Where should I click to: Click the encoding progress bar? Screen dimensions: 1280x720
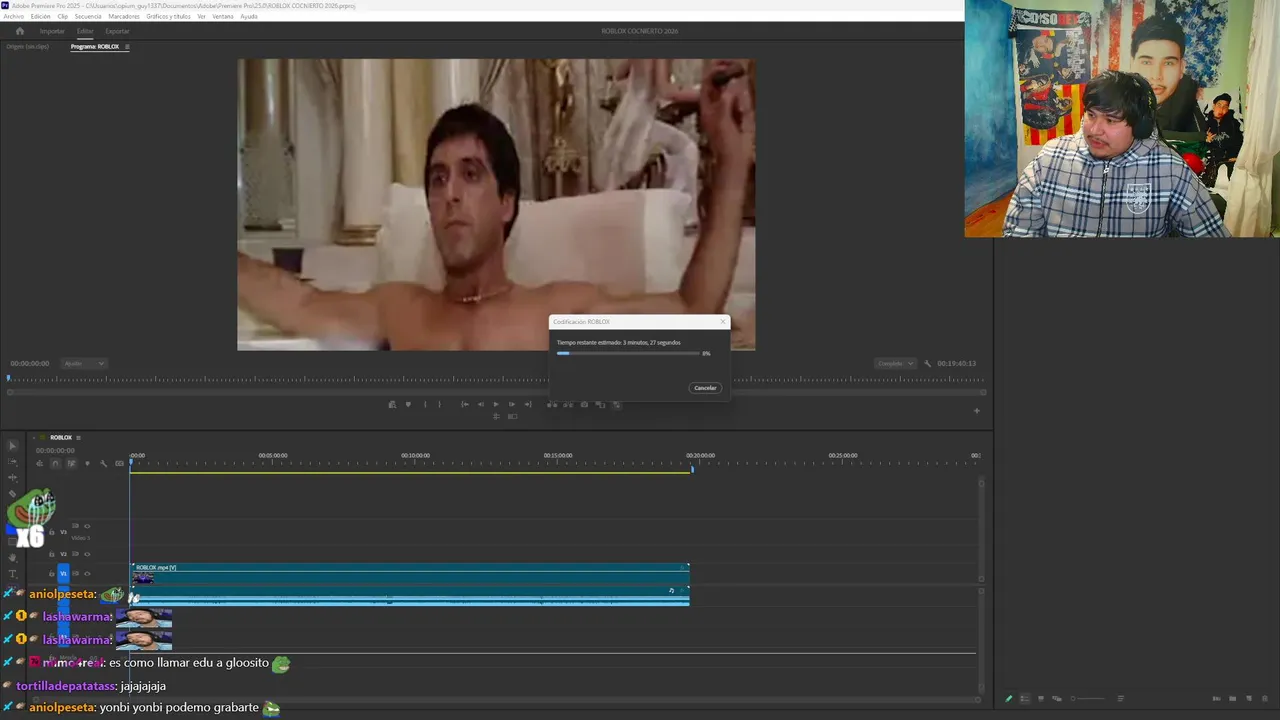(628, 353)
